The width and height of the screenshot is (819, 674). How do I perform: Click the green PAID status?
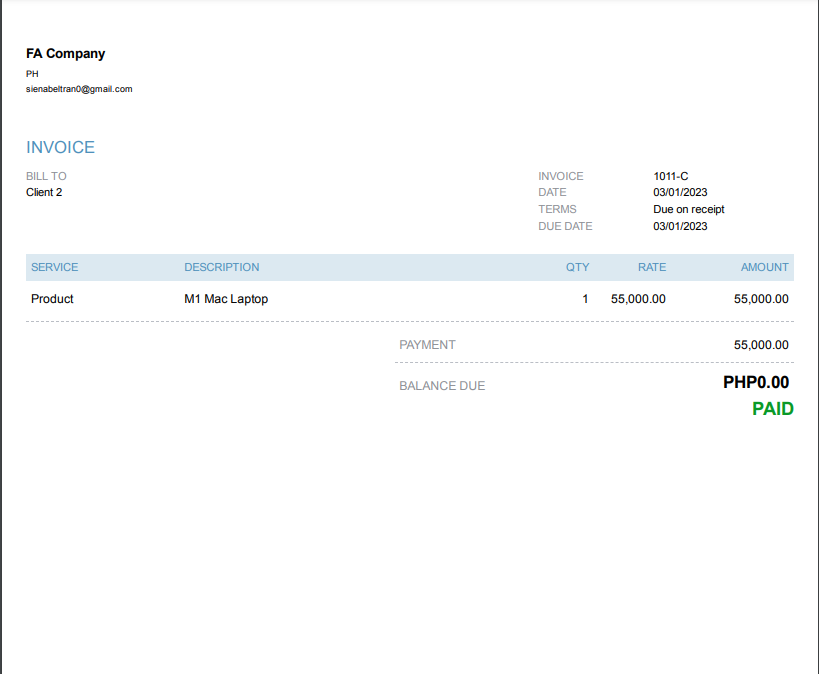pos(773,409)
